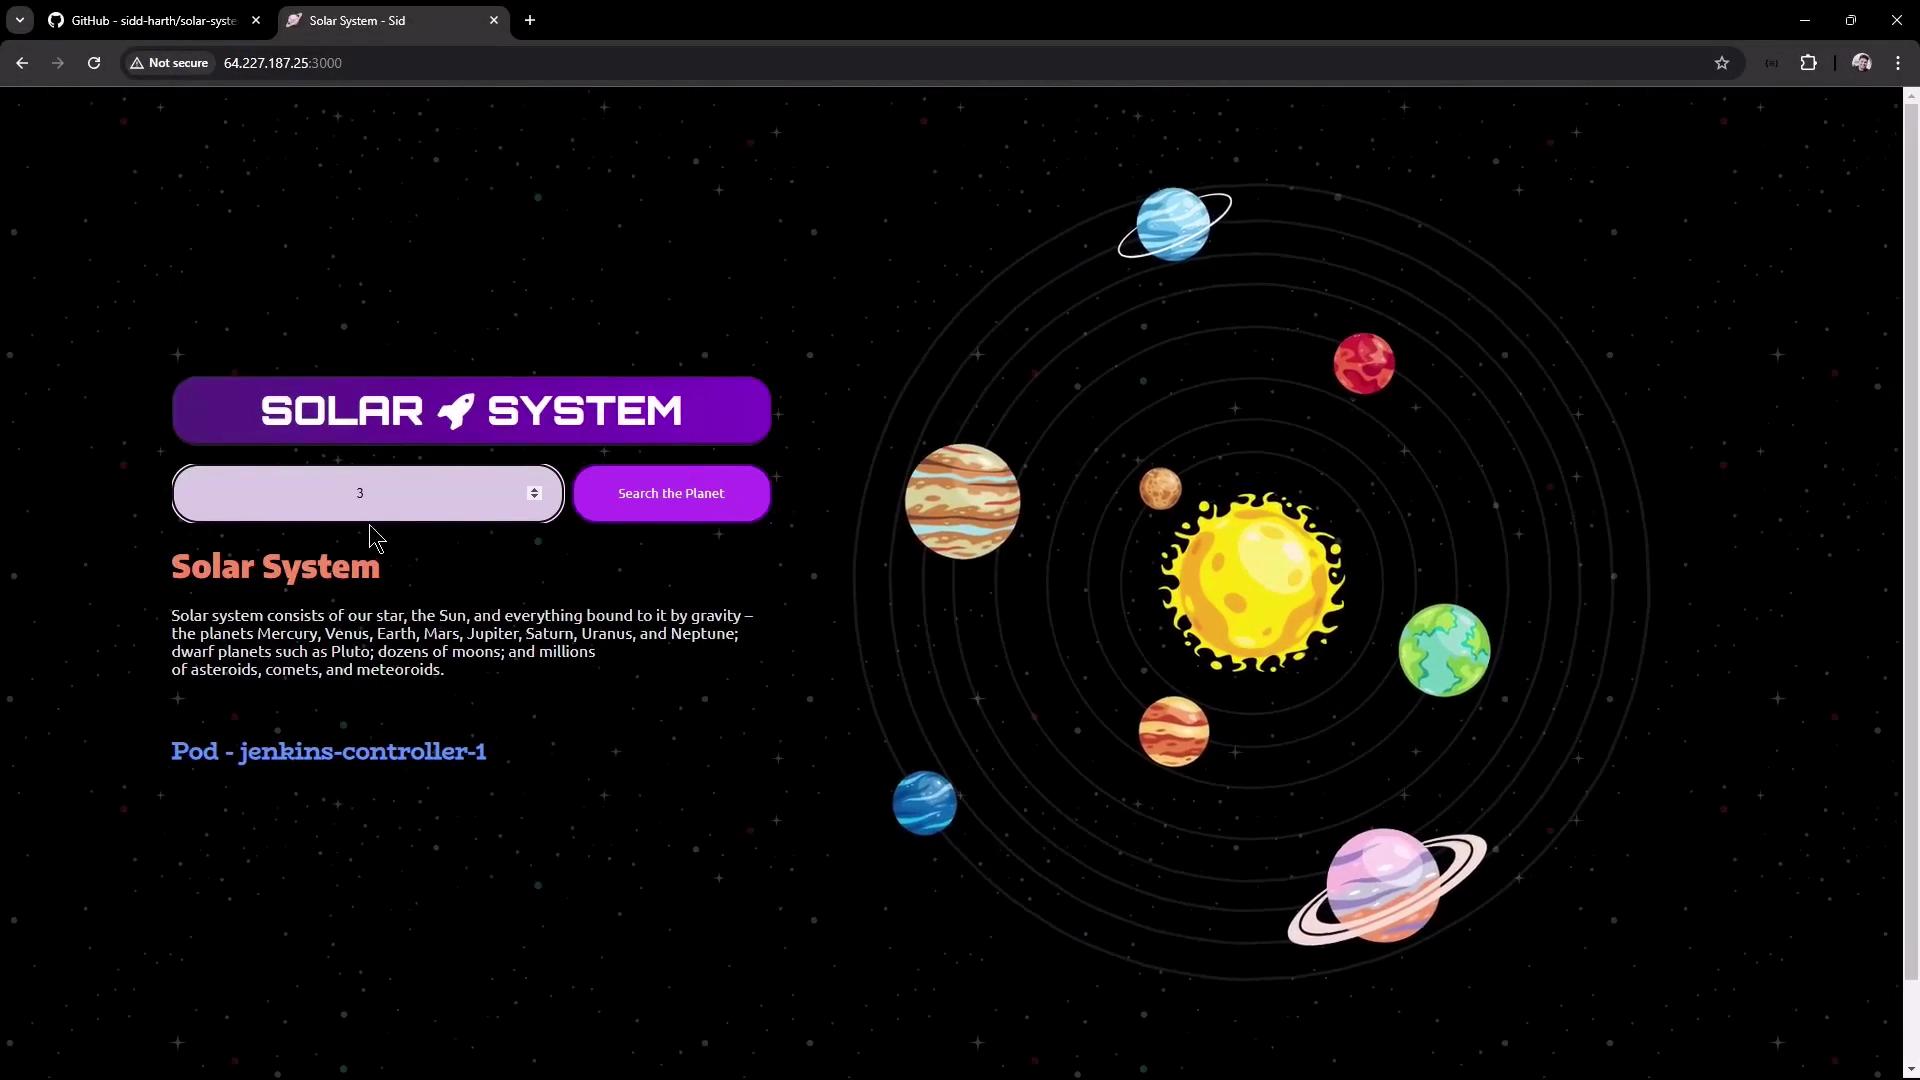
Task: Focus the planet number input field
Action: (368, 493)
